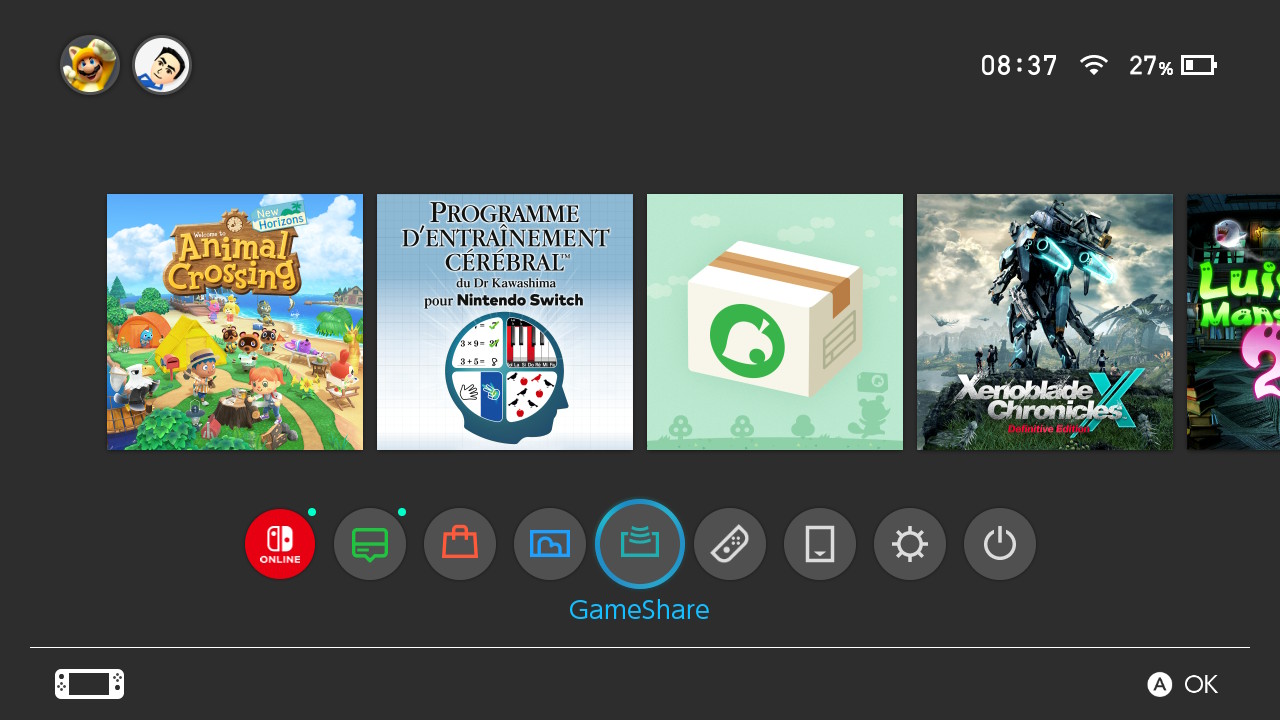Click the battery level icon

pyautogui.click(x=1199, y=65)
